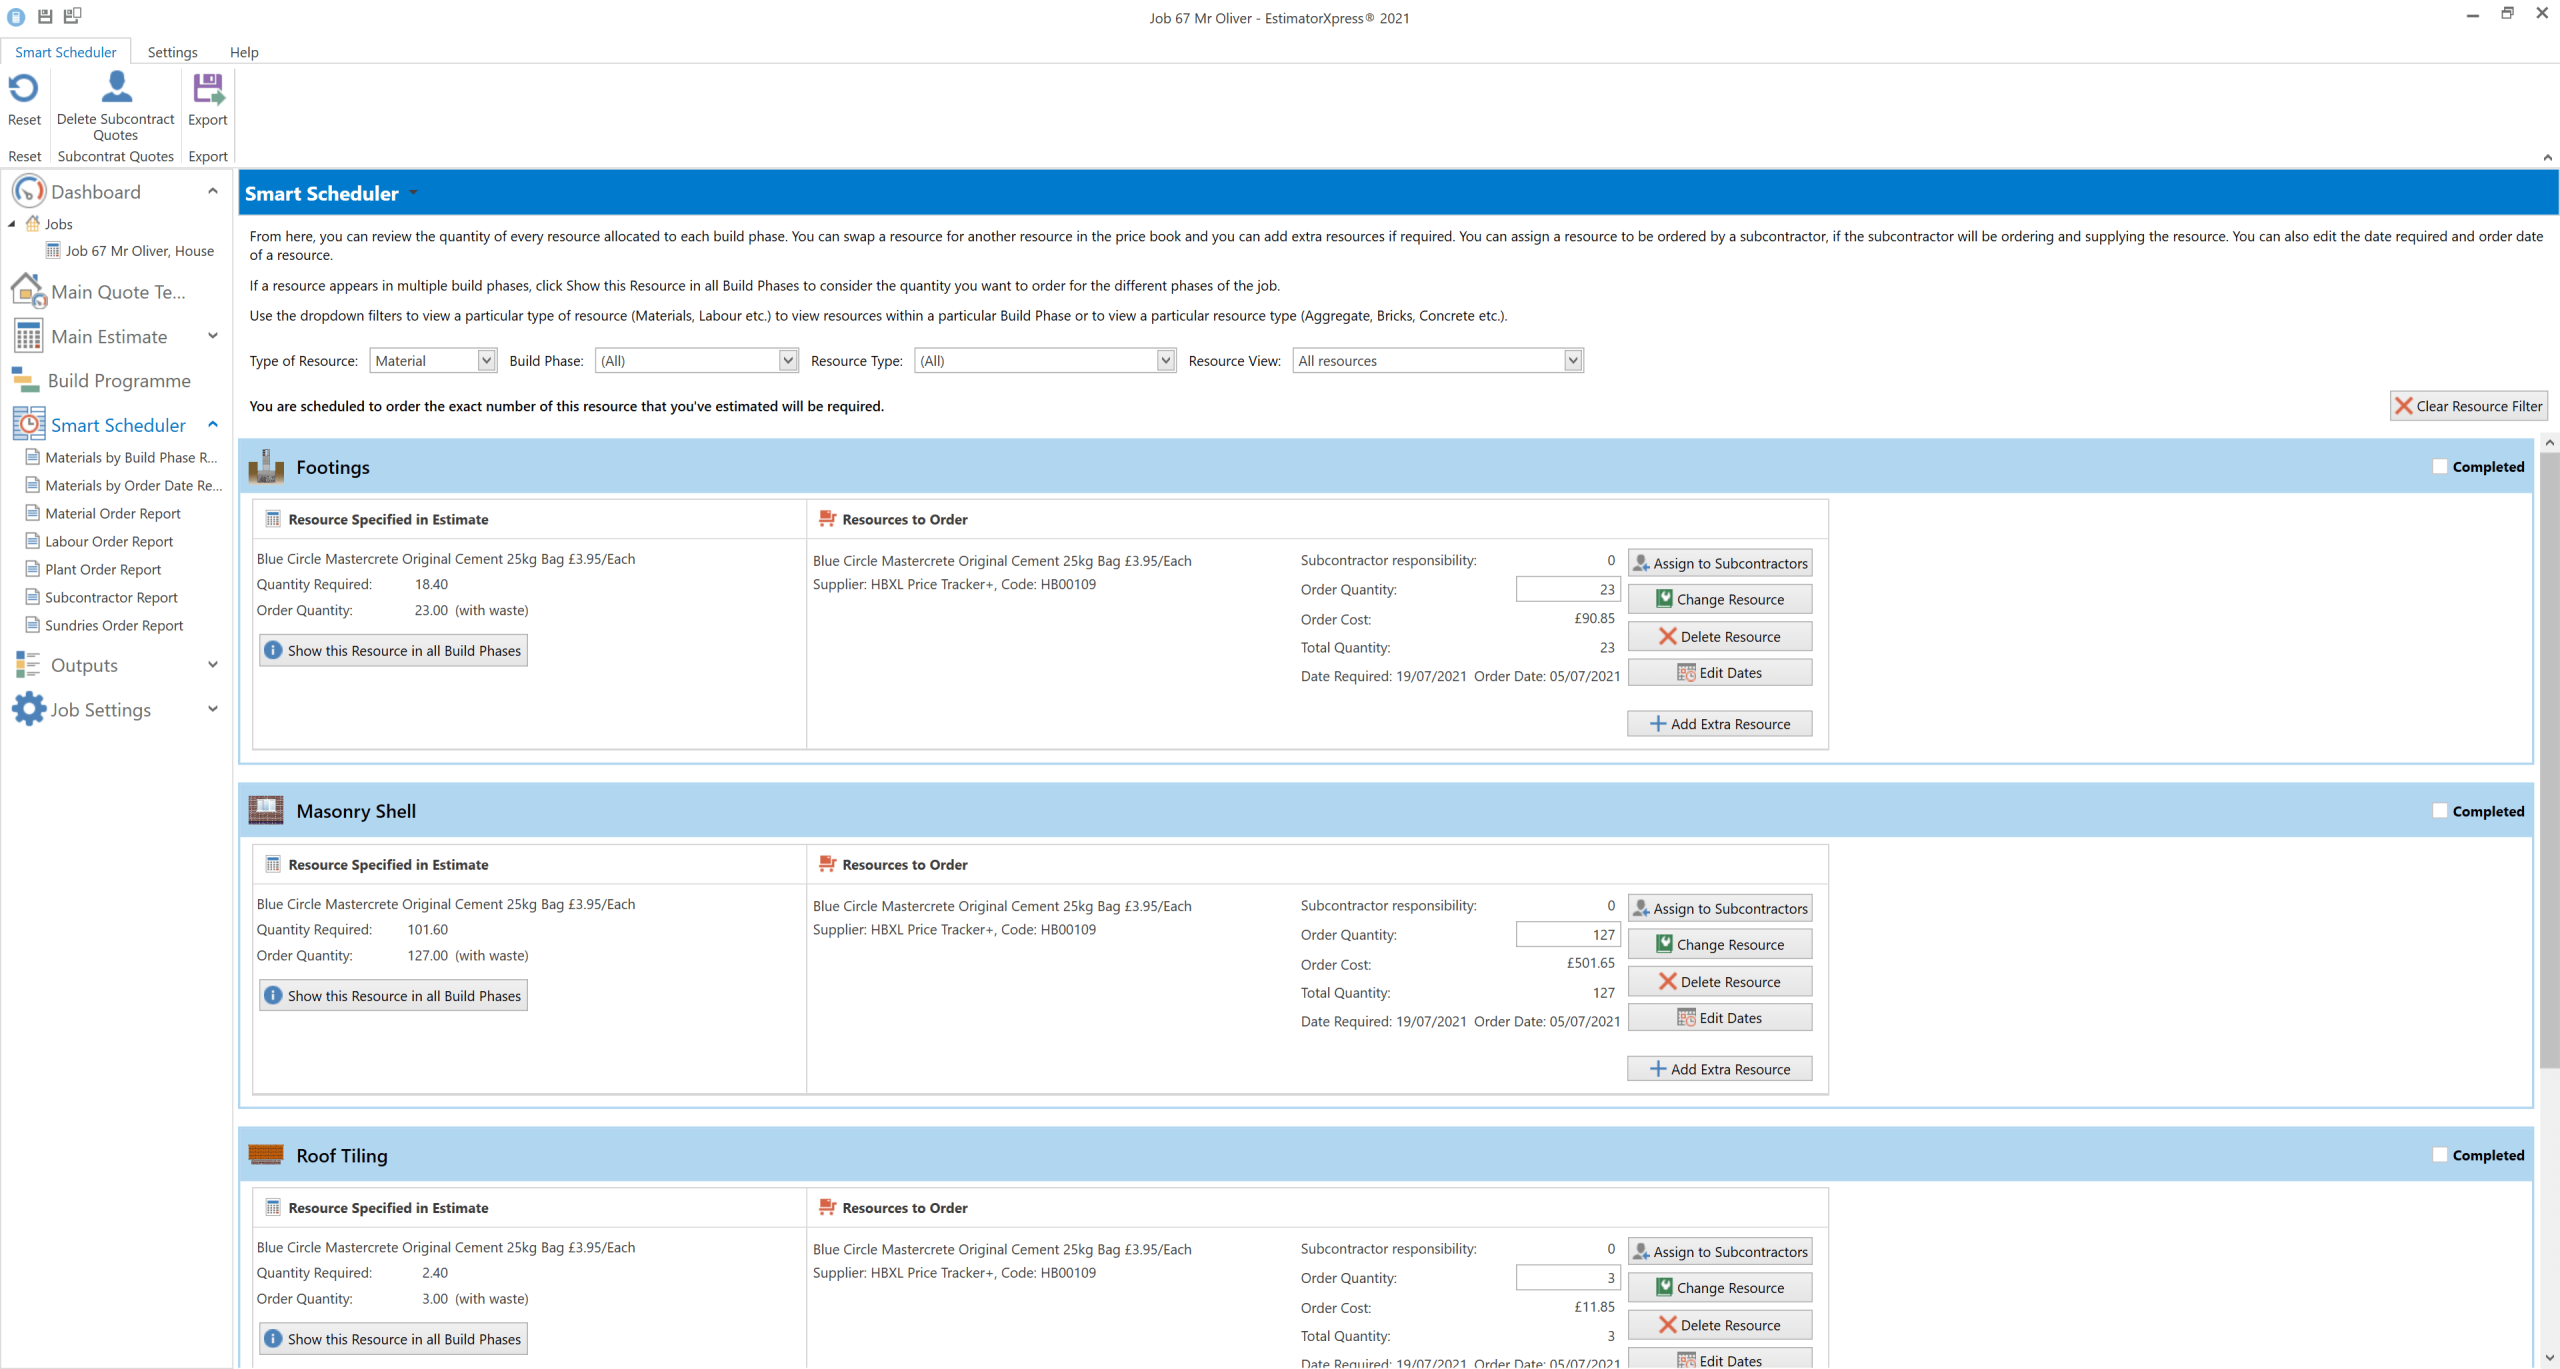This screenshot has height=1369, width=2560.
Task: Open the Settings ribbon tab
Action: 172,52
